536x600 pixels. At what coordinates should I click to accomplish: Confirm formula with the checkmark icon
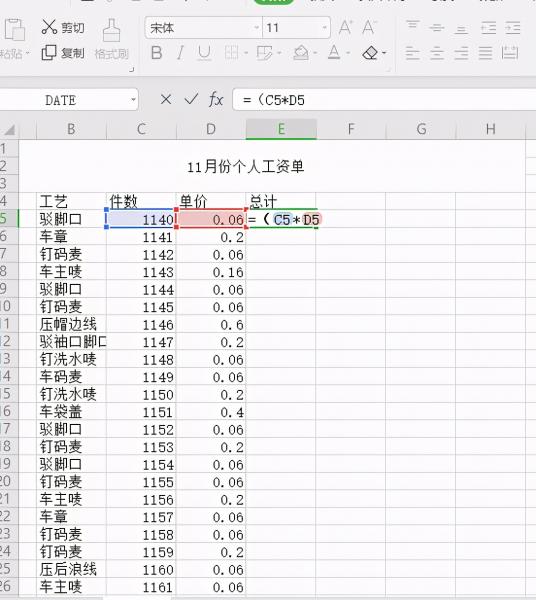(191, 99)
